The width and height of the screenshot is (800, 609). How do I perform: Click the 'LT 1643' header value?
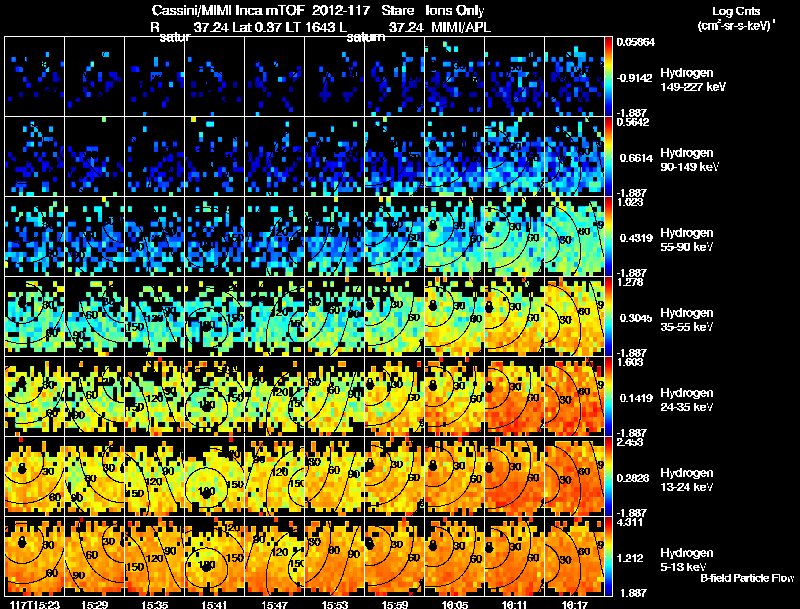(311, 27)
